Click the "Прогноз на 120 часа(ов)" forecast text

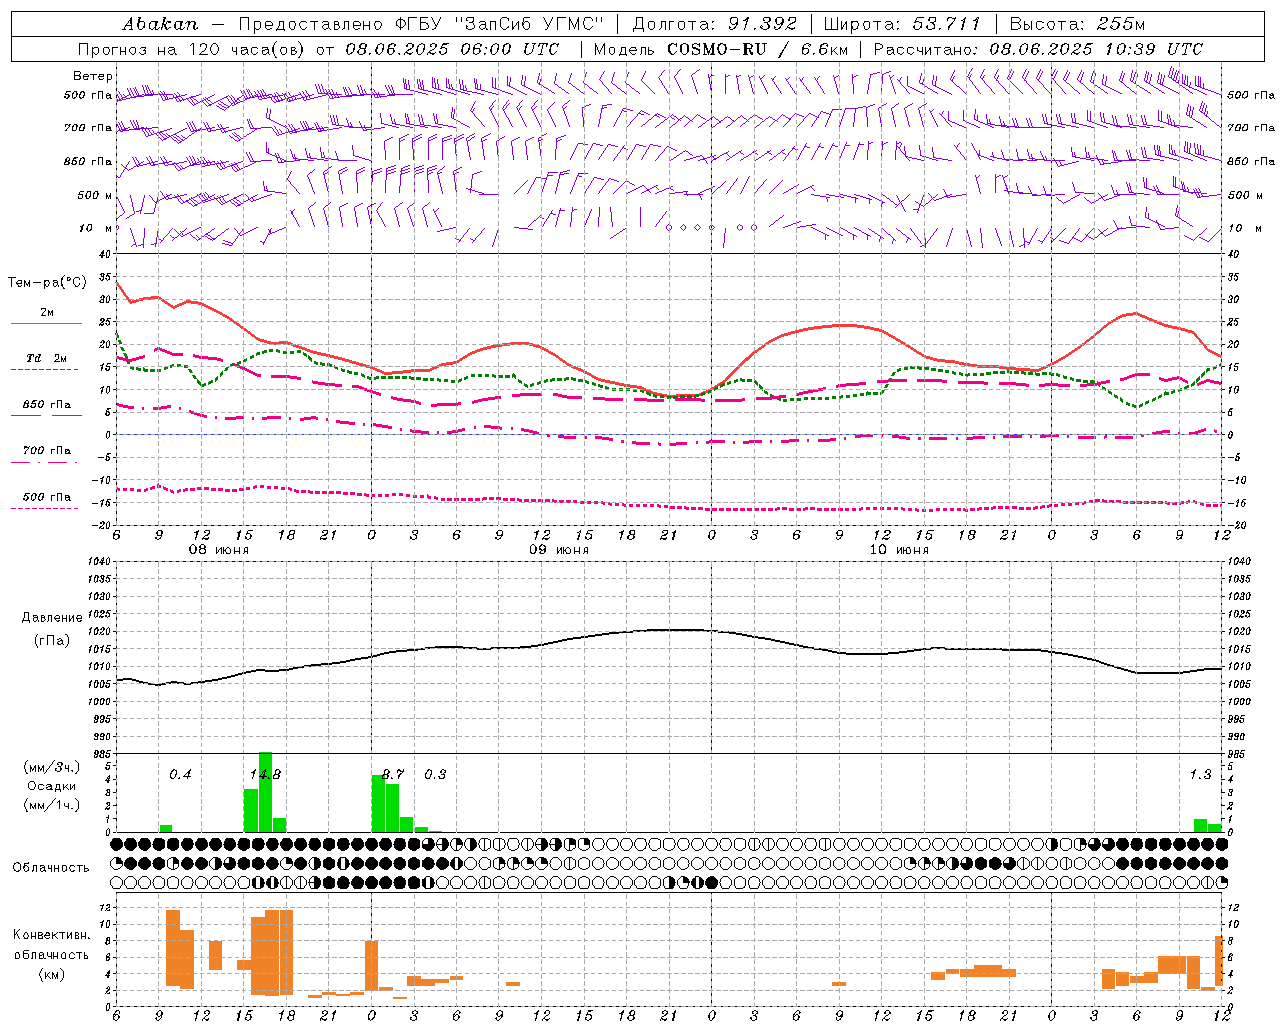(x=192, y=48)
